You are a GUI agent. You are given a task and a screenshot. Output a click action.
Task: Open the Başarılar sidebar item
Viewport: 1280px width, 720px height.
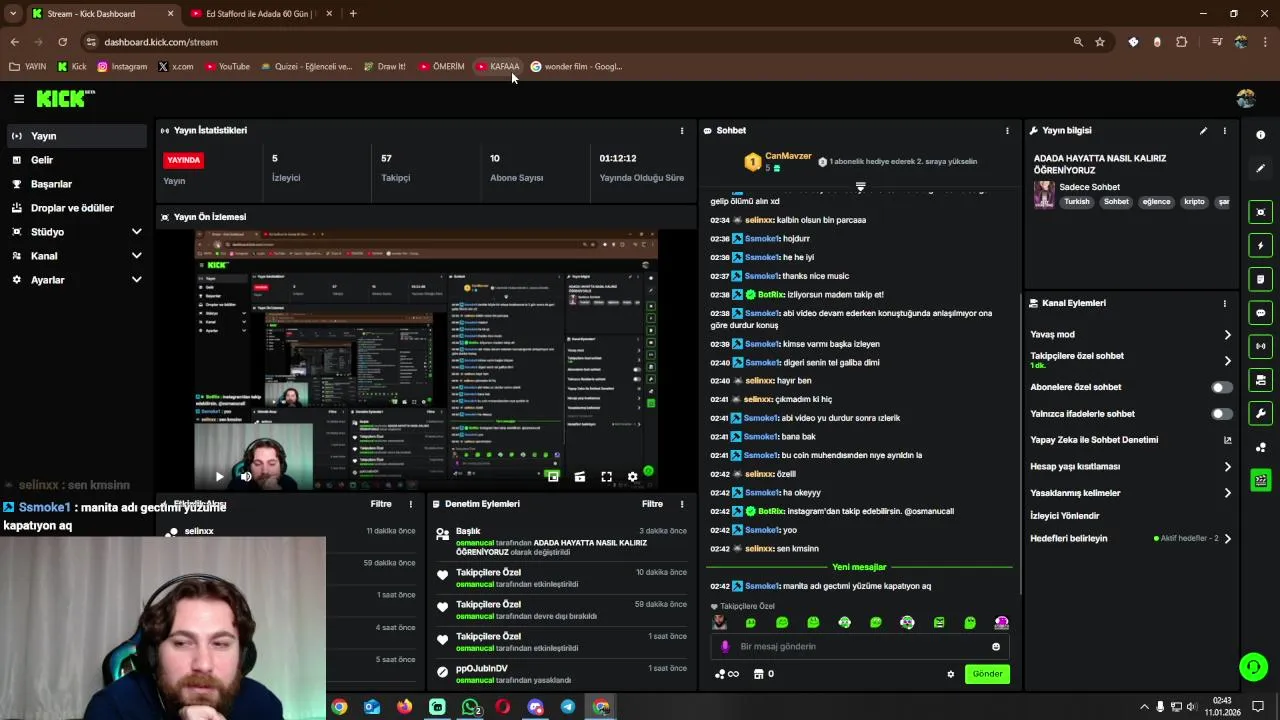(75, 184)
